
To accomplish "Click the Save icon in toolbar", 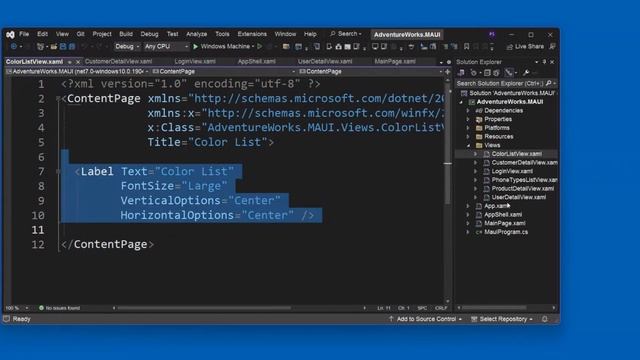I will (63, 47).
